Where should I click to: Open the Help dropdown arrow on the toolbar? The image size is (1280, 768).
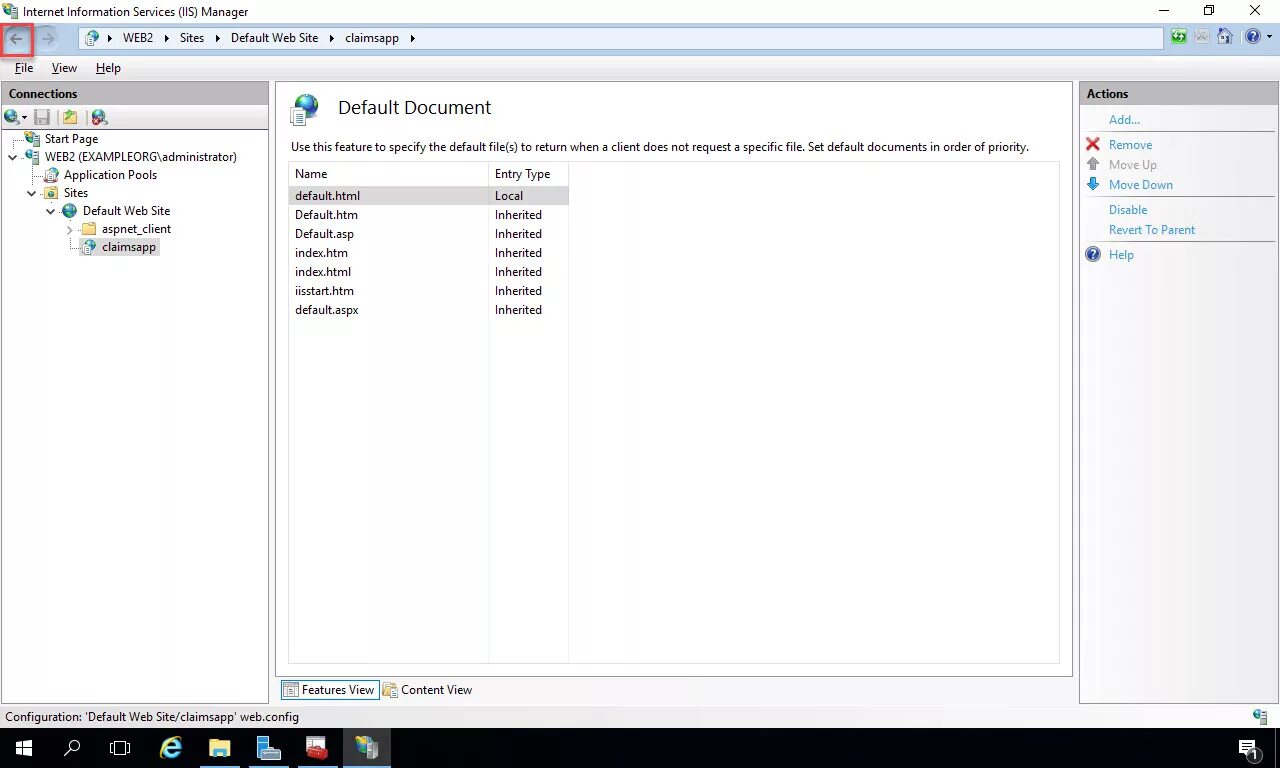tap(1268, 37)
